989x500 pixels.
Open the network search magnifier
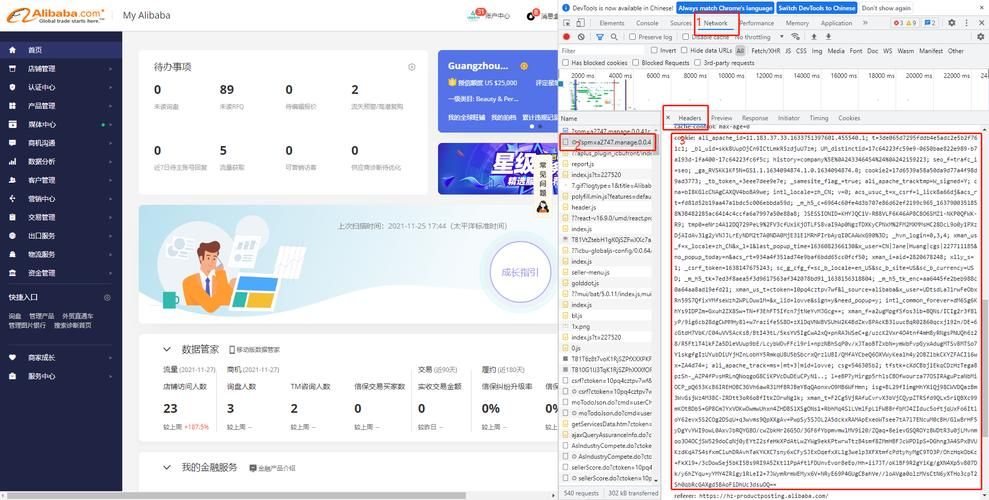[x=614, y=37]
